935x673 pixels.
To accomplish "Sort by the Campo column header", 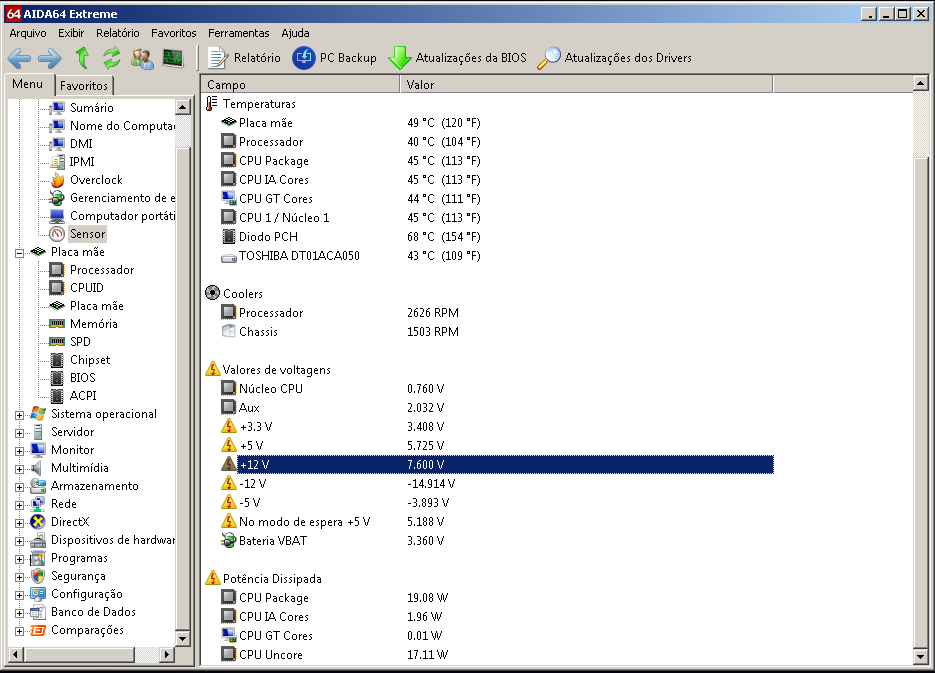I will pyautogui.click(x=300, y=84).
